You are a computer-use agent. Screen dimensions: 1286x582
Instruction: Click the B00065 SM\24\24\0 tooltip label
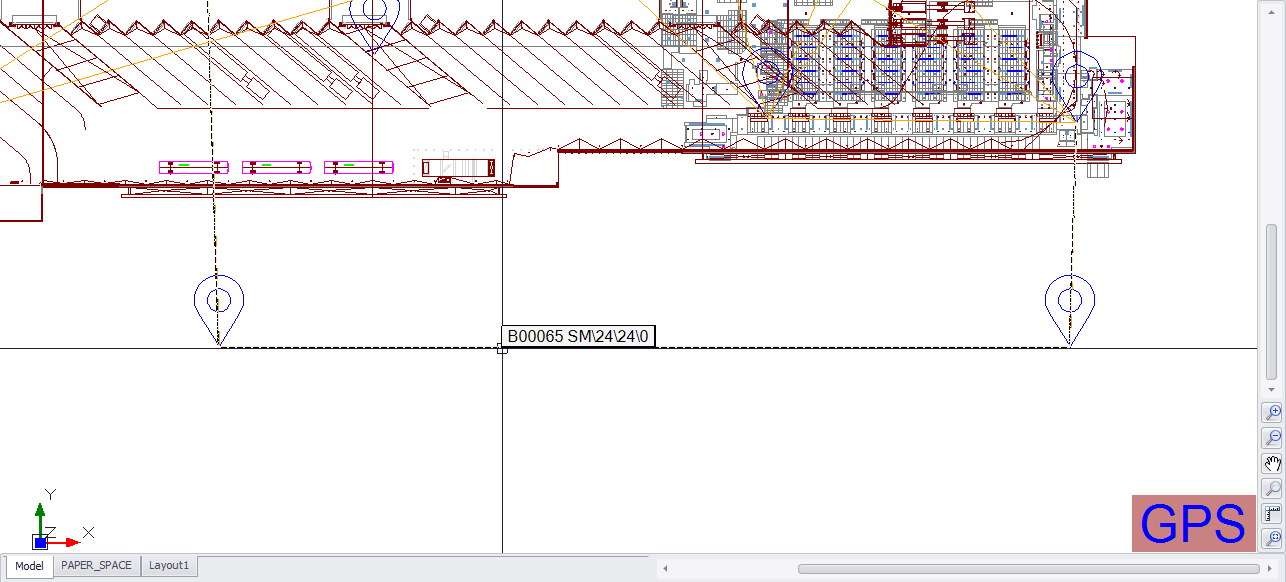pos(580,337)
